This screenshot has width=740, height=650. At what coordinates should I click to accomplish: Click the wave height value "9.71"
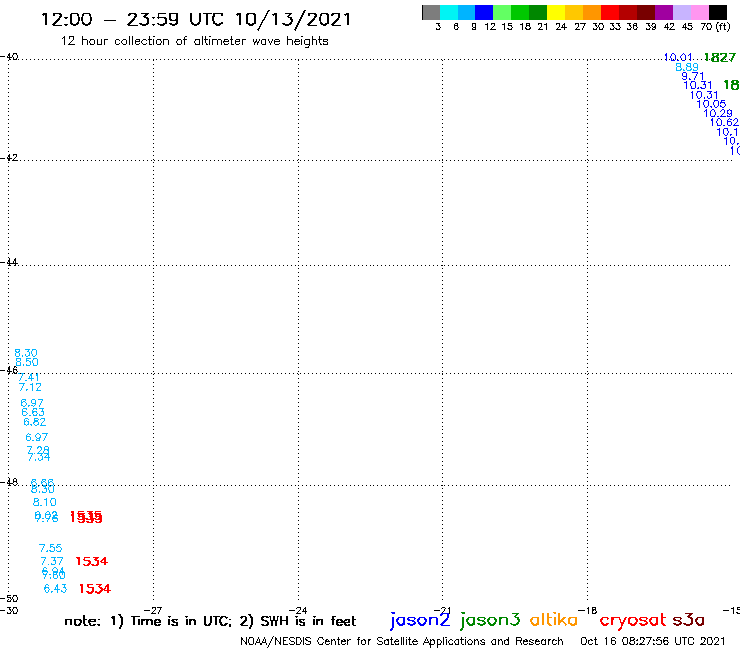click(693, 76)
